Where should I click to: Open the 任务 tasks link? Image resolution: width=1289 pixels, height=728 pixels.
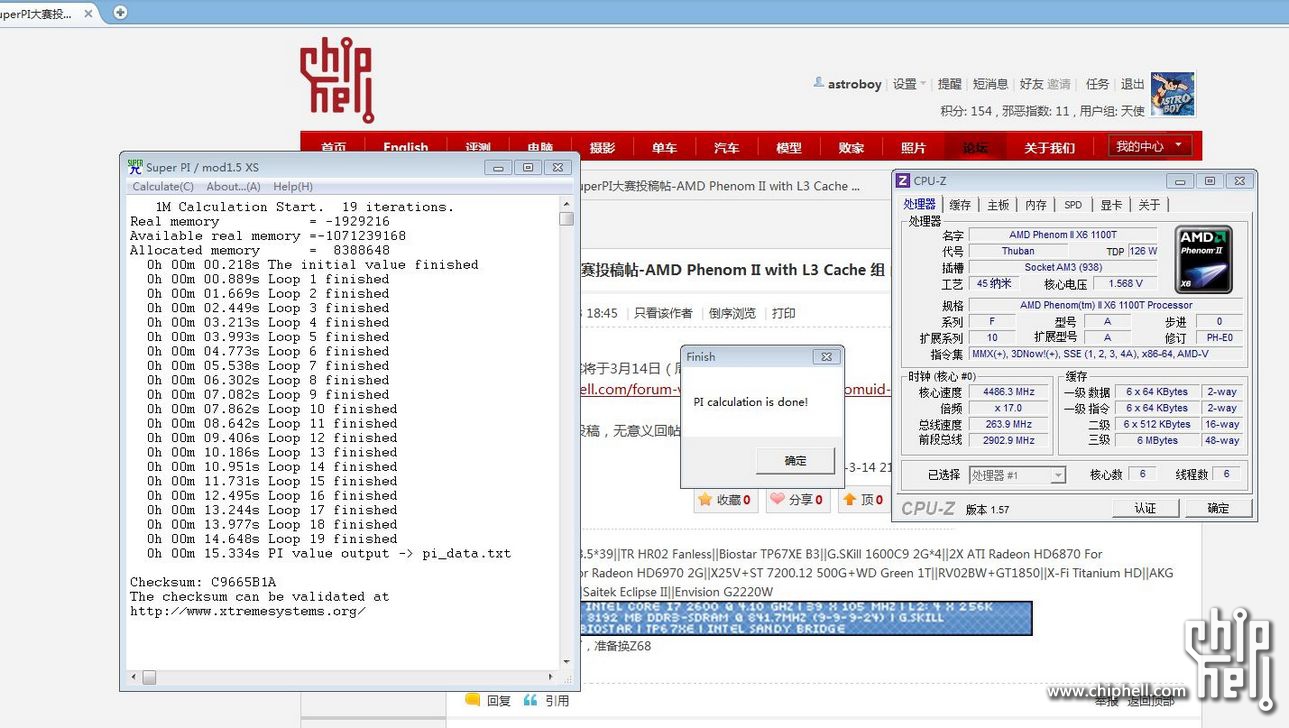tap(1098, 84)
